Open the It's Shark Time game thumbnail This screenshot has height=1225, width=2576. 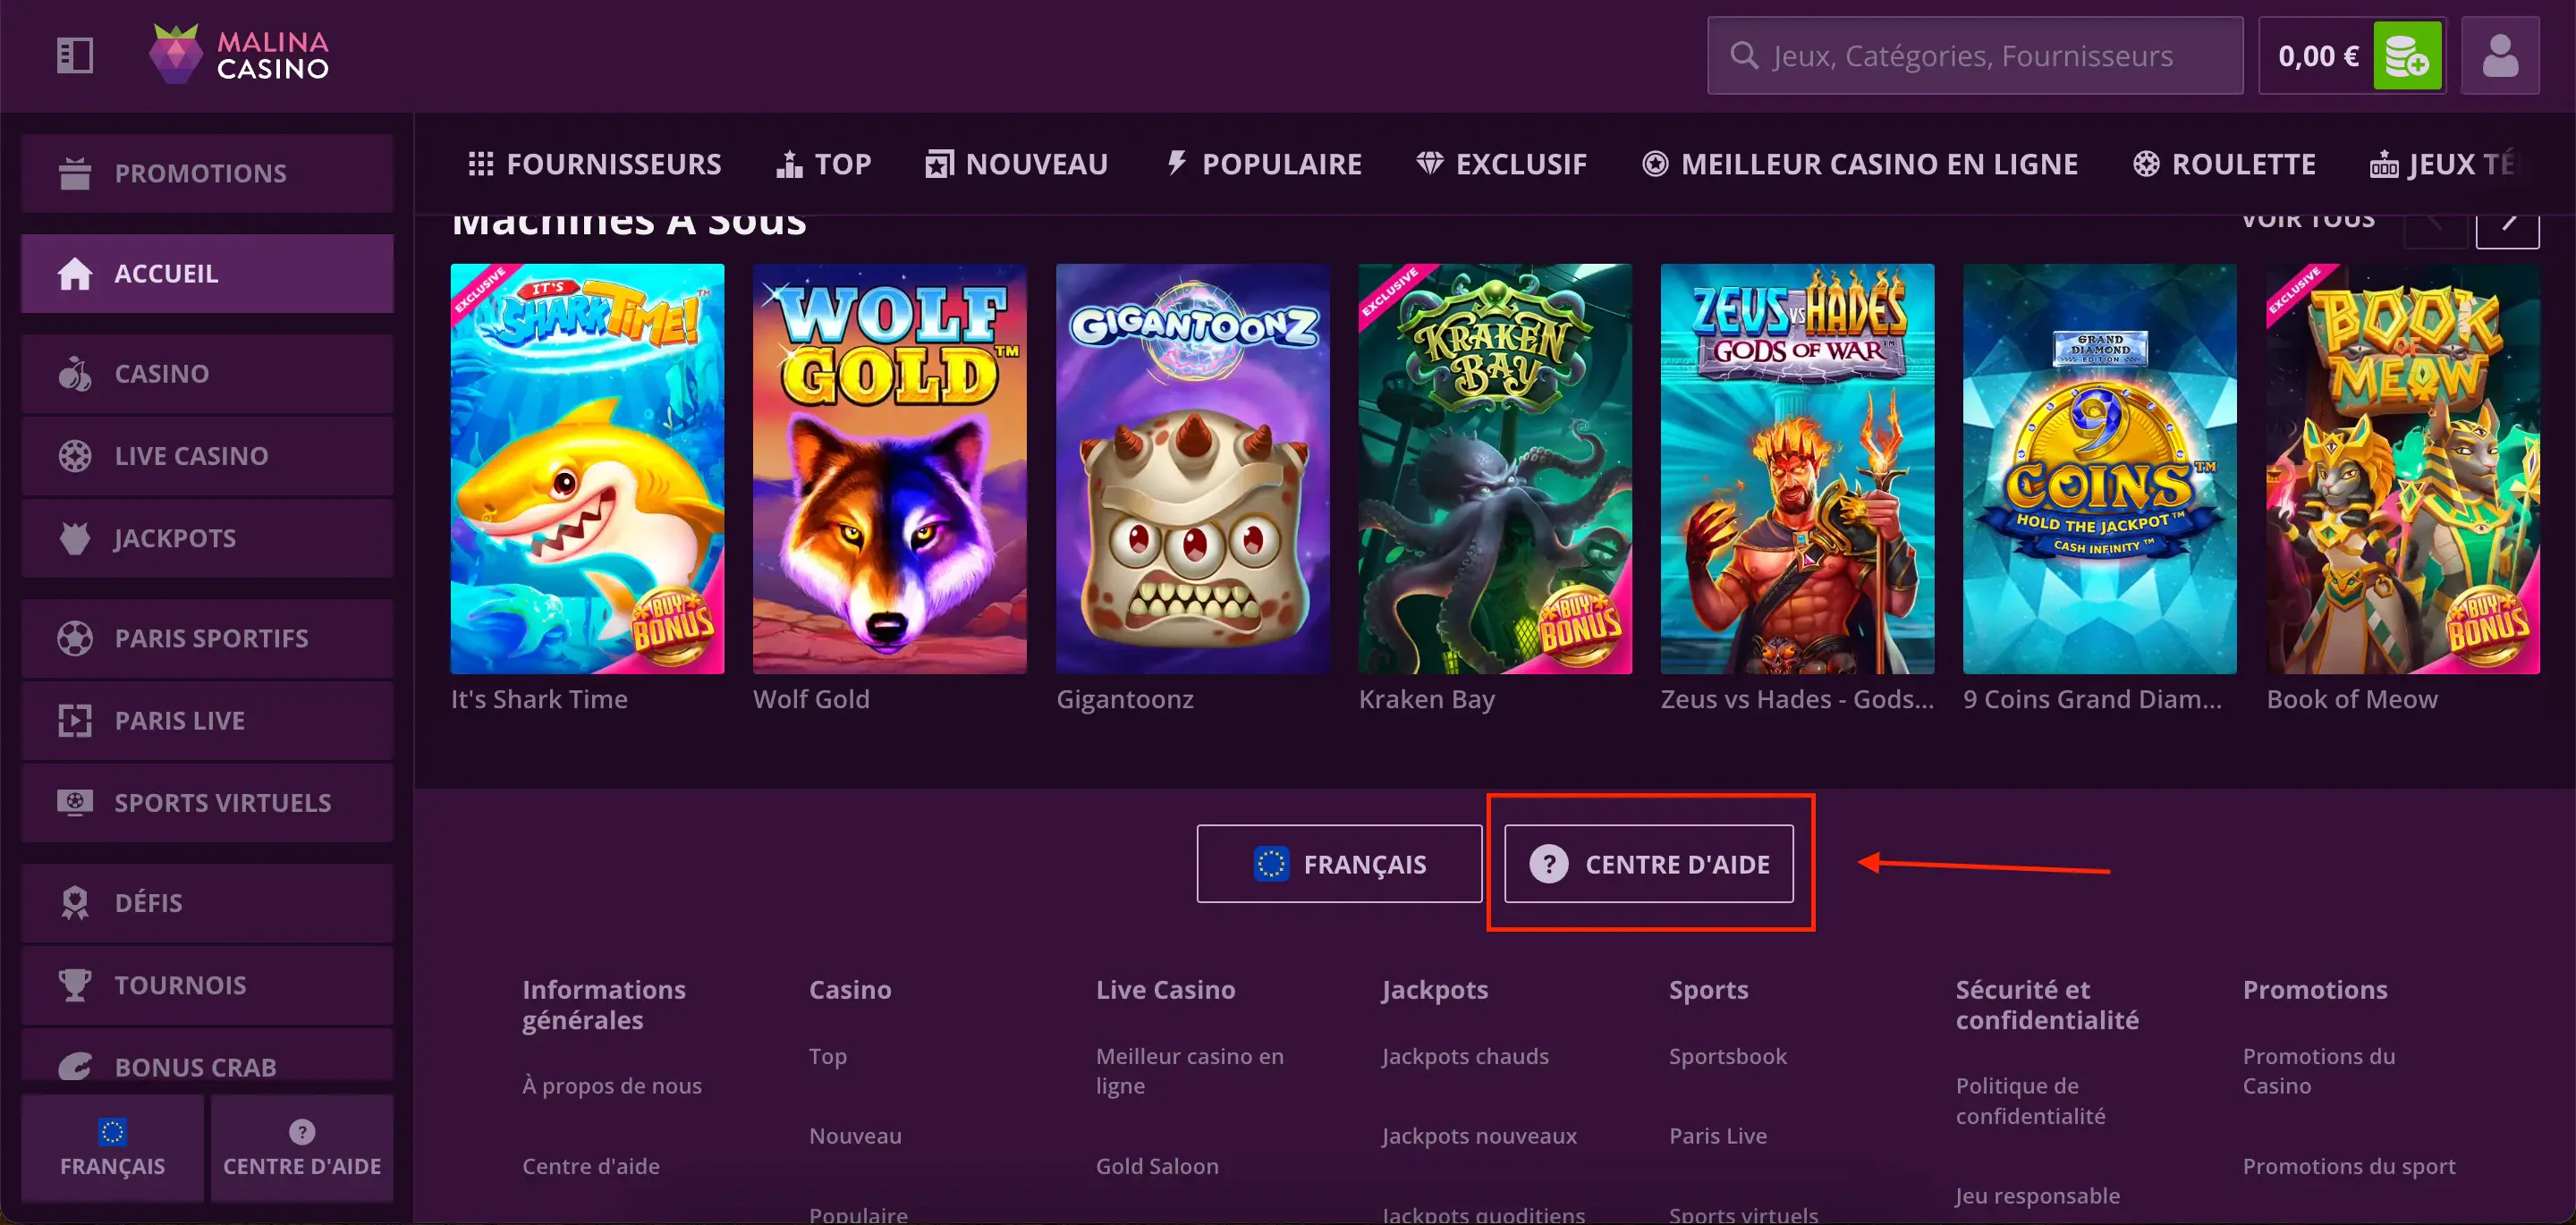pos(587,468)
